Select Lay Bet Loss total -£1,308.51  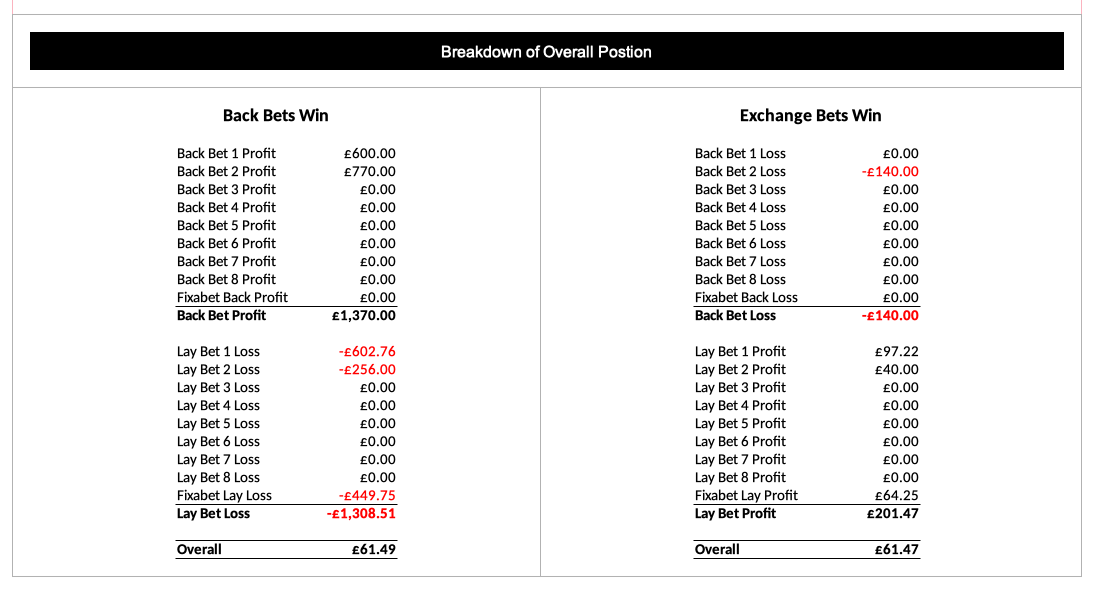pos(361,514)
